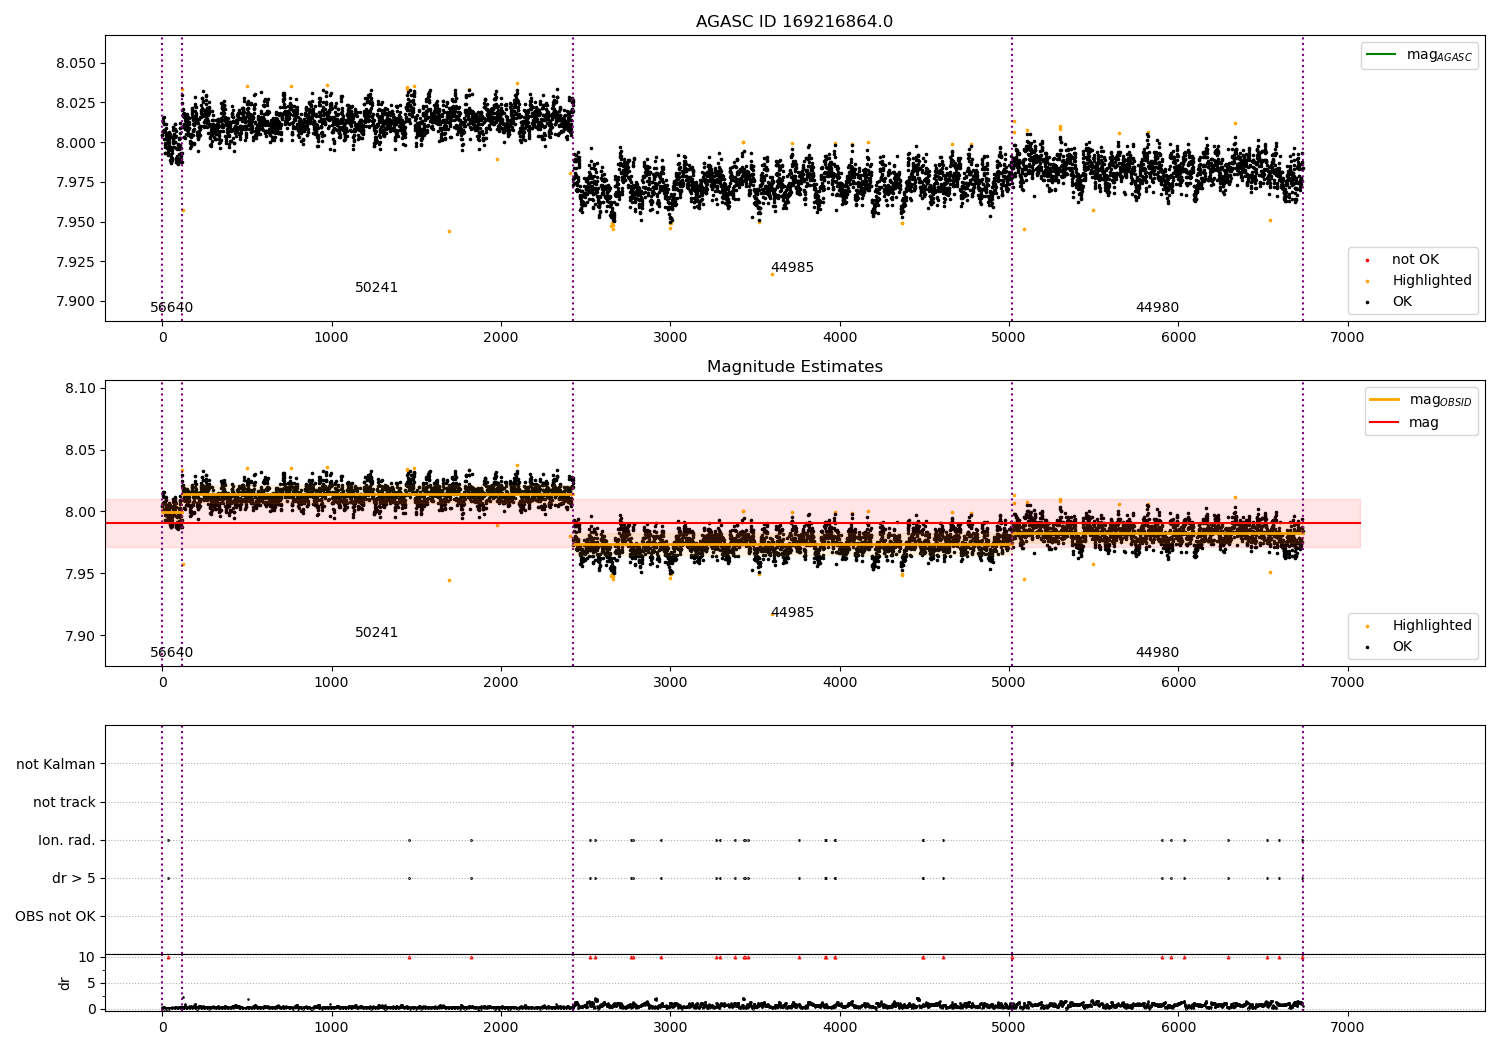Click the 7000 x-axis tick of bottom plot
The width and height of the screenshot is (1500, 1050).
1347,1027
